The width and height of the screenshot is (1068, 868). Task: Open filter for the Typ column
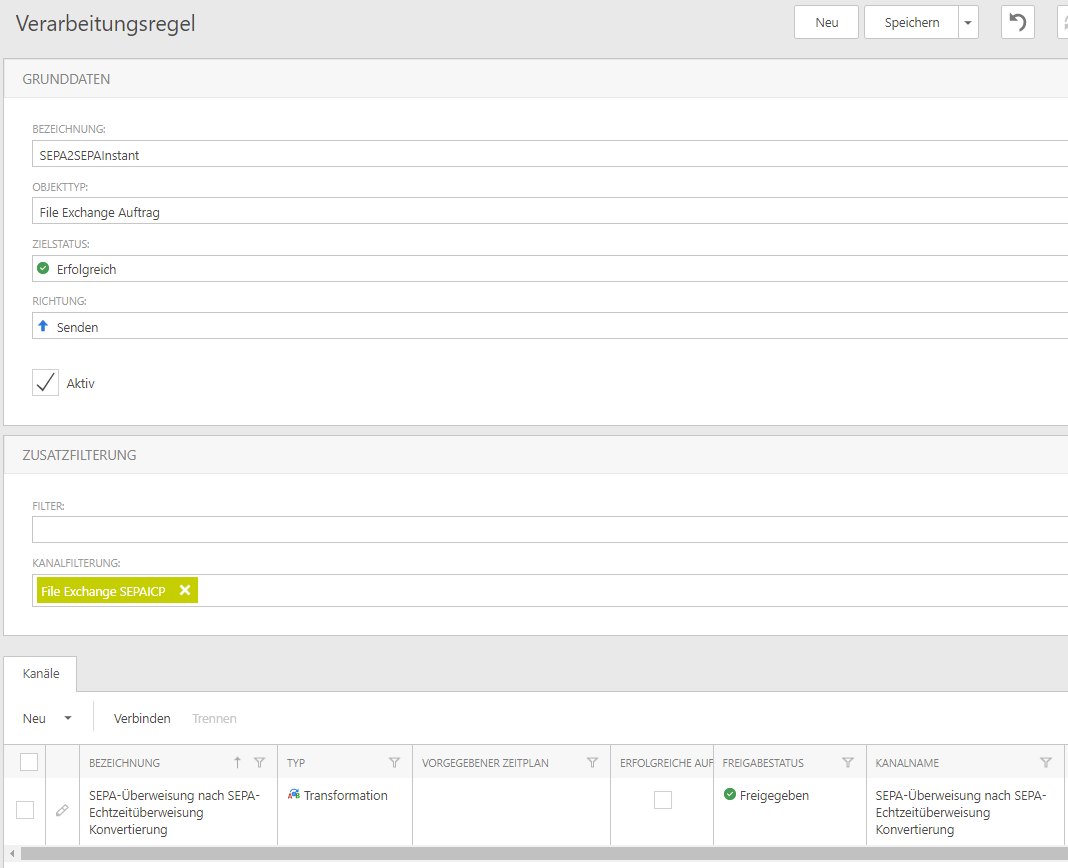click(394, 763)
